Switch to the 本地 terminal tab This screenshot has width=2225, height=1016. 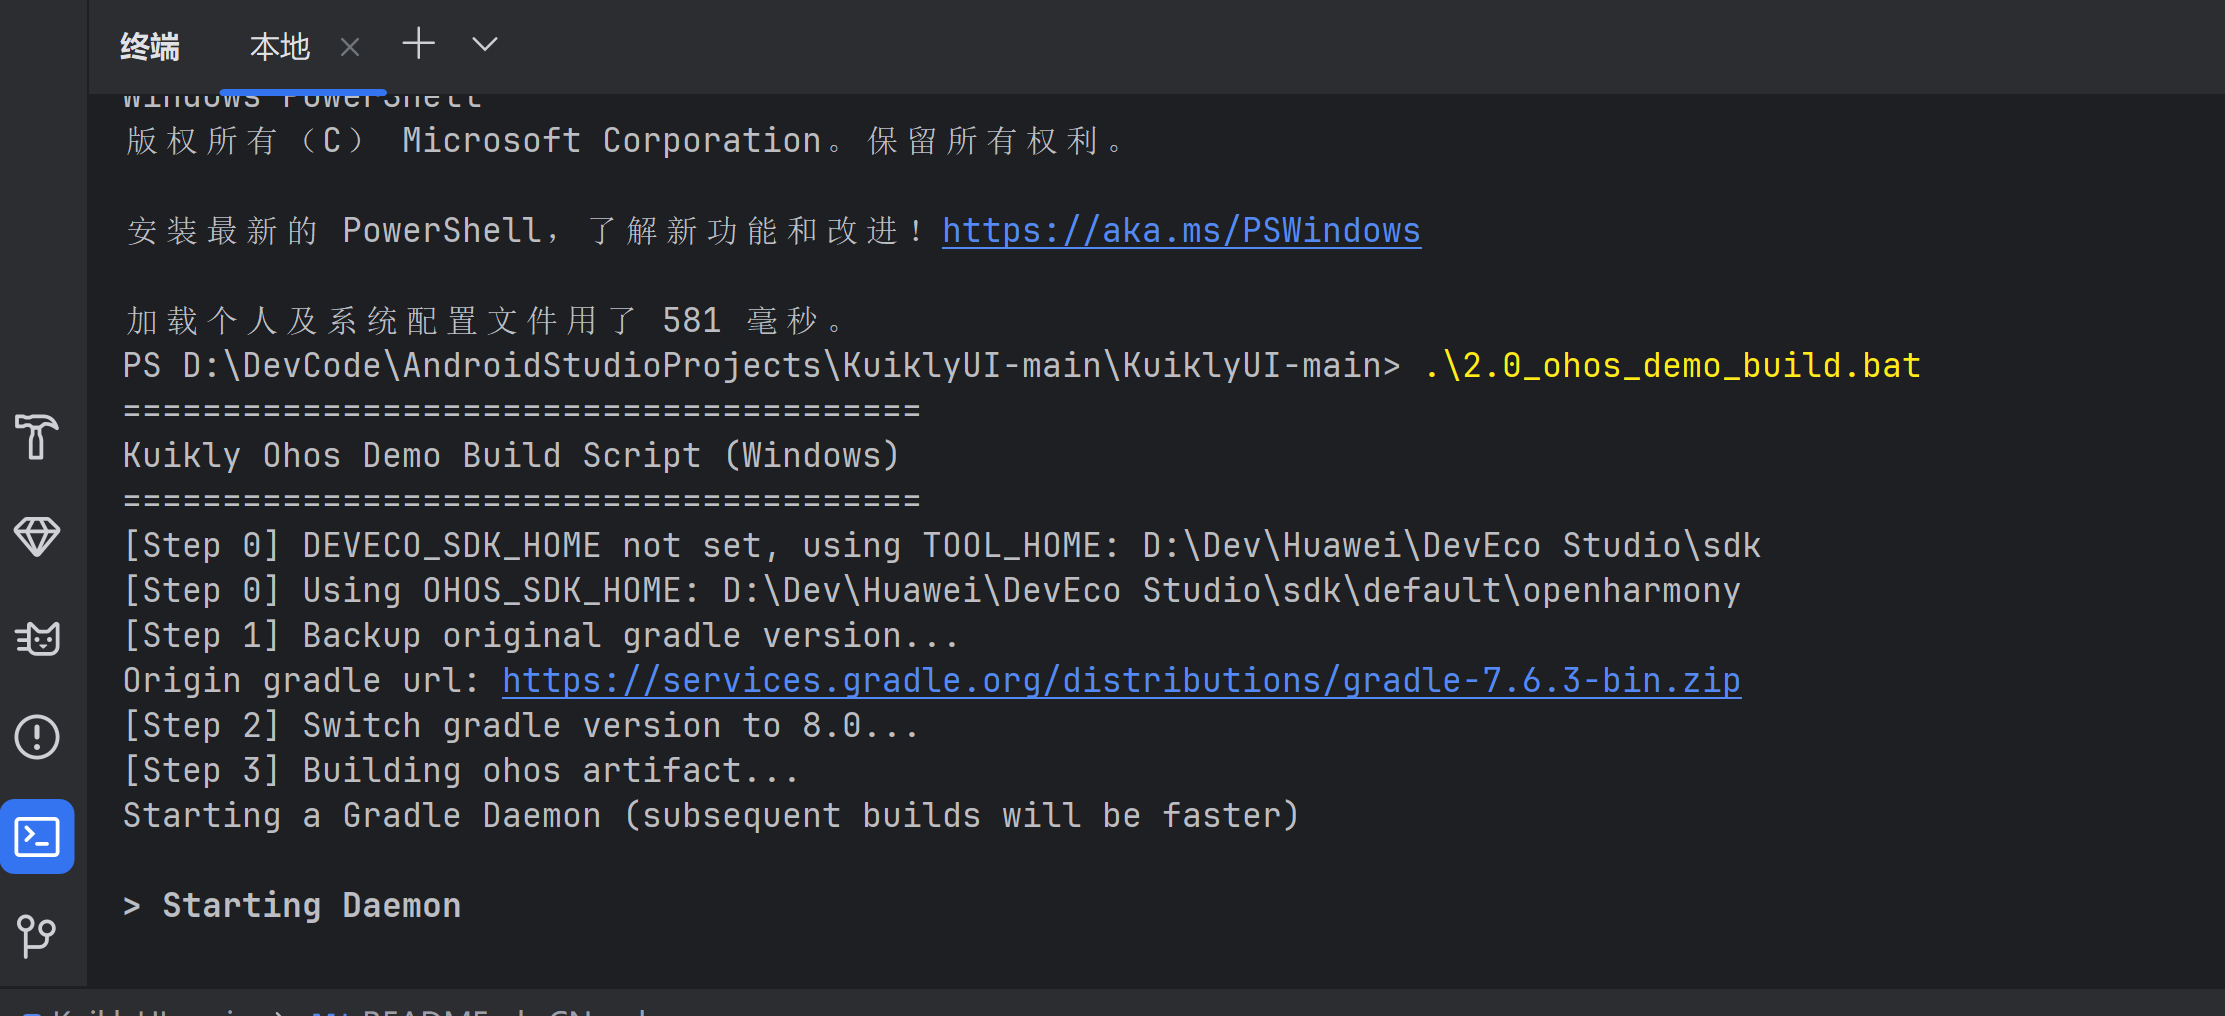[280, 47]
